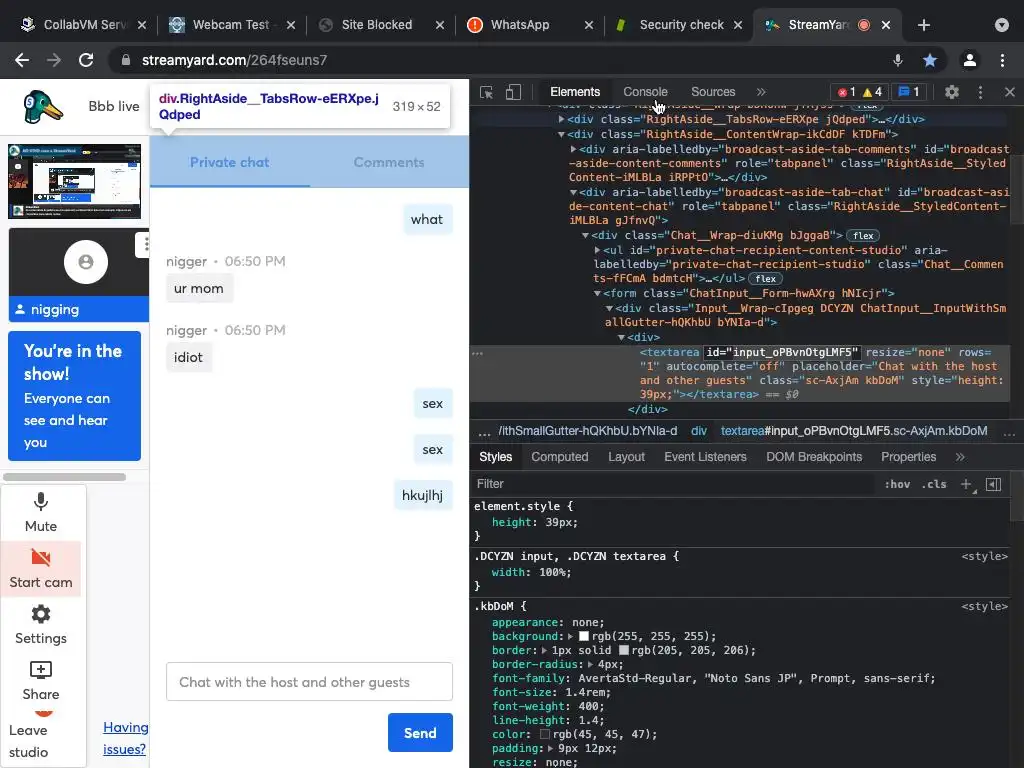Add a new style rule plus icon
Viewport: 1024px width, 768px height.
tap(967, 484)
